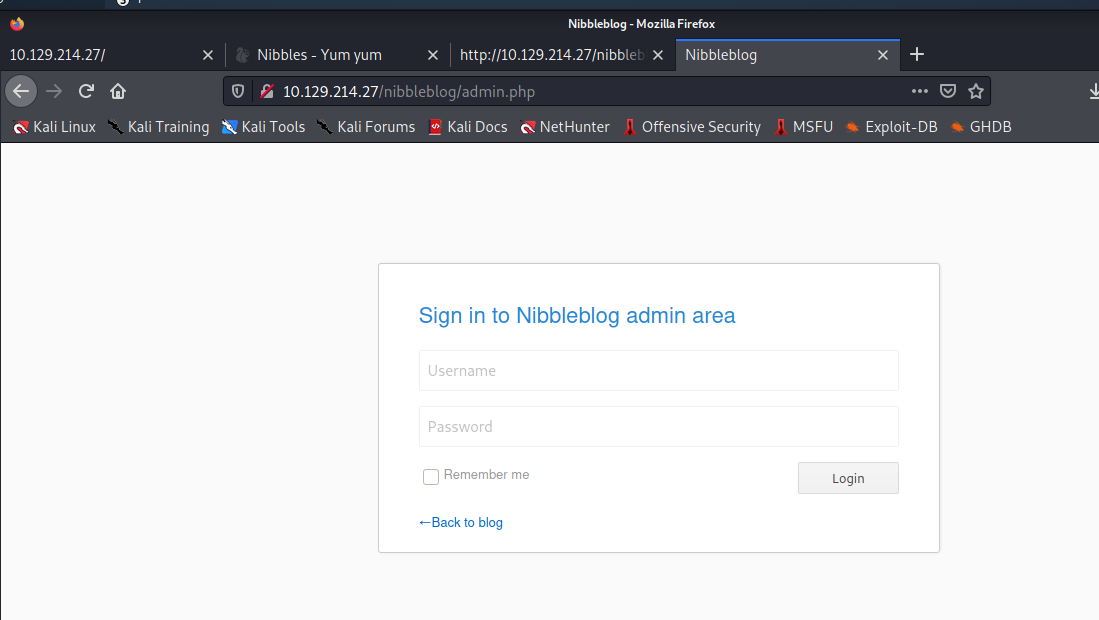The image size is (1099, 620).
Task: Reload the current page
Action: [86, 91]
